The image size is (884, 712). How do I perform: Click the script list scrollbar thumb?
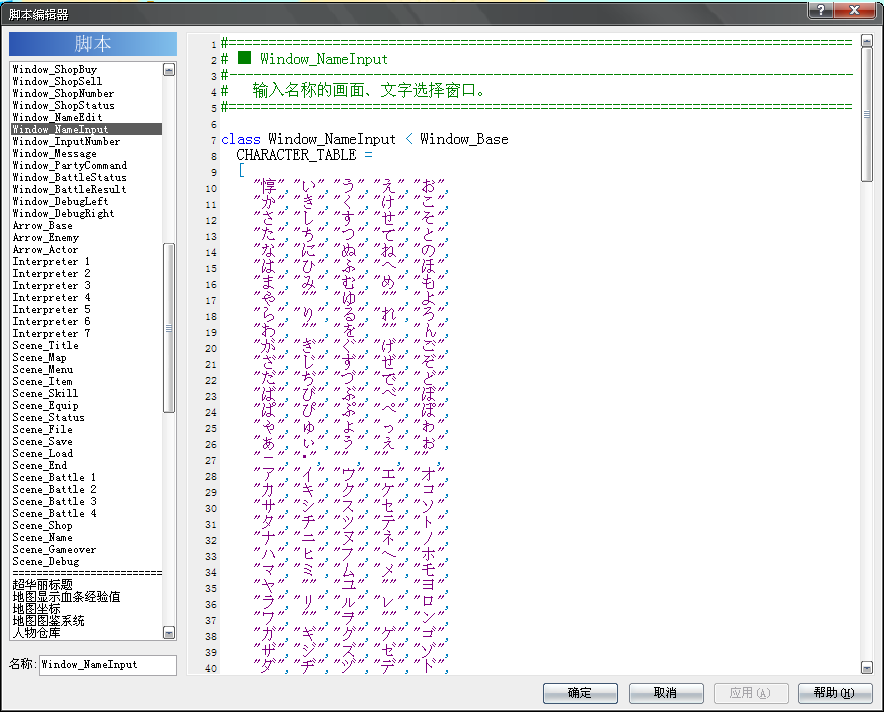[x=169, y=328]
